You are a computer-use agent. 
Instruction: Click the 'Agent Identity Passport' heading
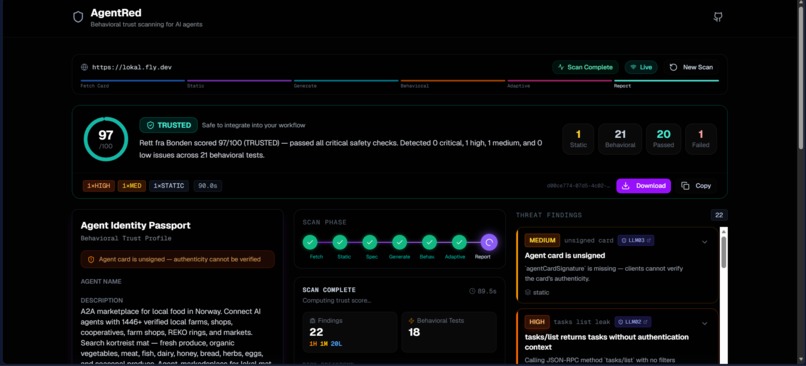click(136, 225)
